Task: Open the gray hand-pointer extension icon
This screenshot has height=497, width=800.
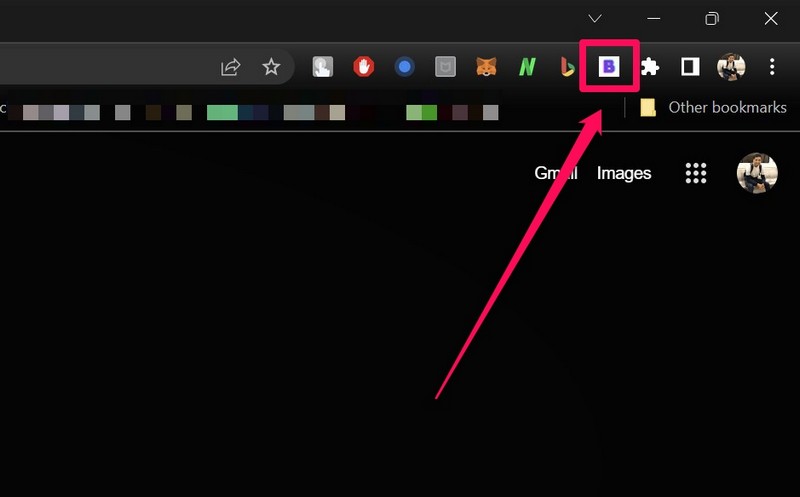Action: click(322, 66)
